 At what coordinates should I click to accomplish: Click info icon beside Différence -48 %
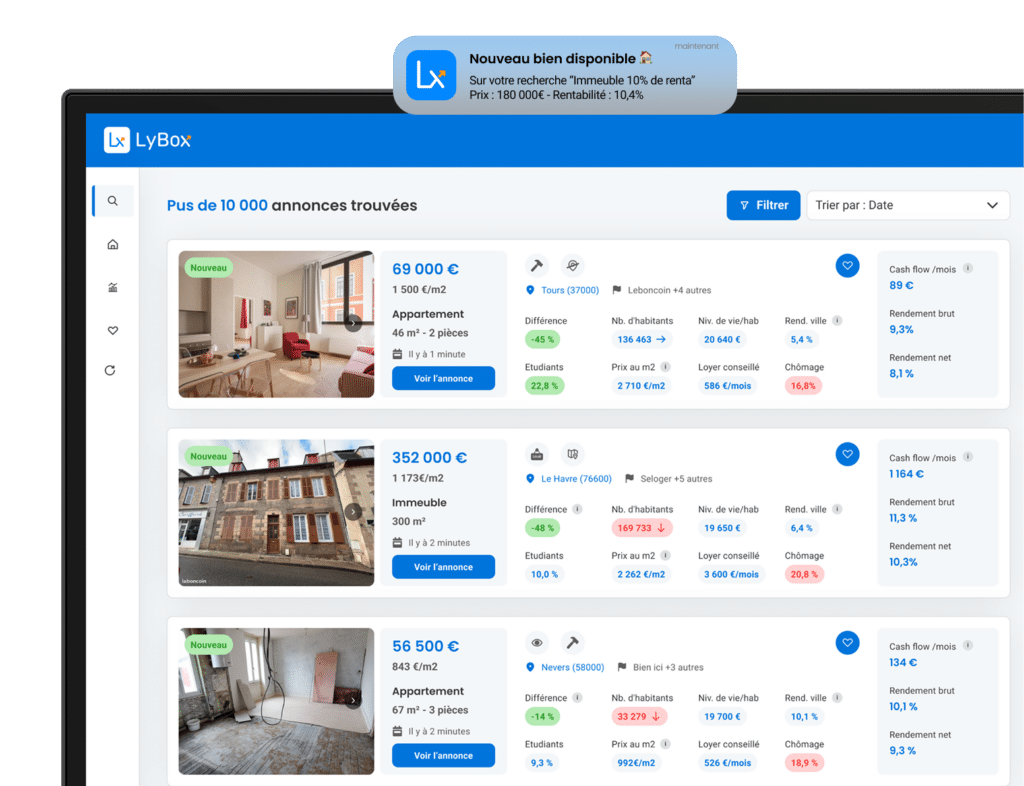(x=577, y=509)
